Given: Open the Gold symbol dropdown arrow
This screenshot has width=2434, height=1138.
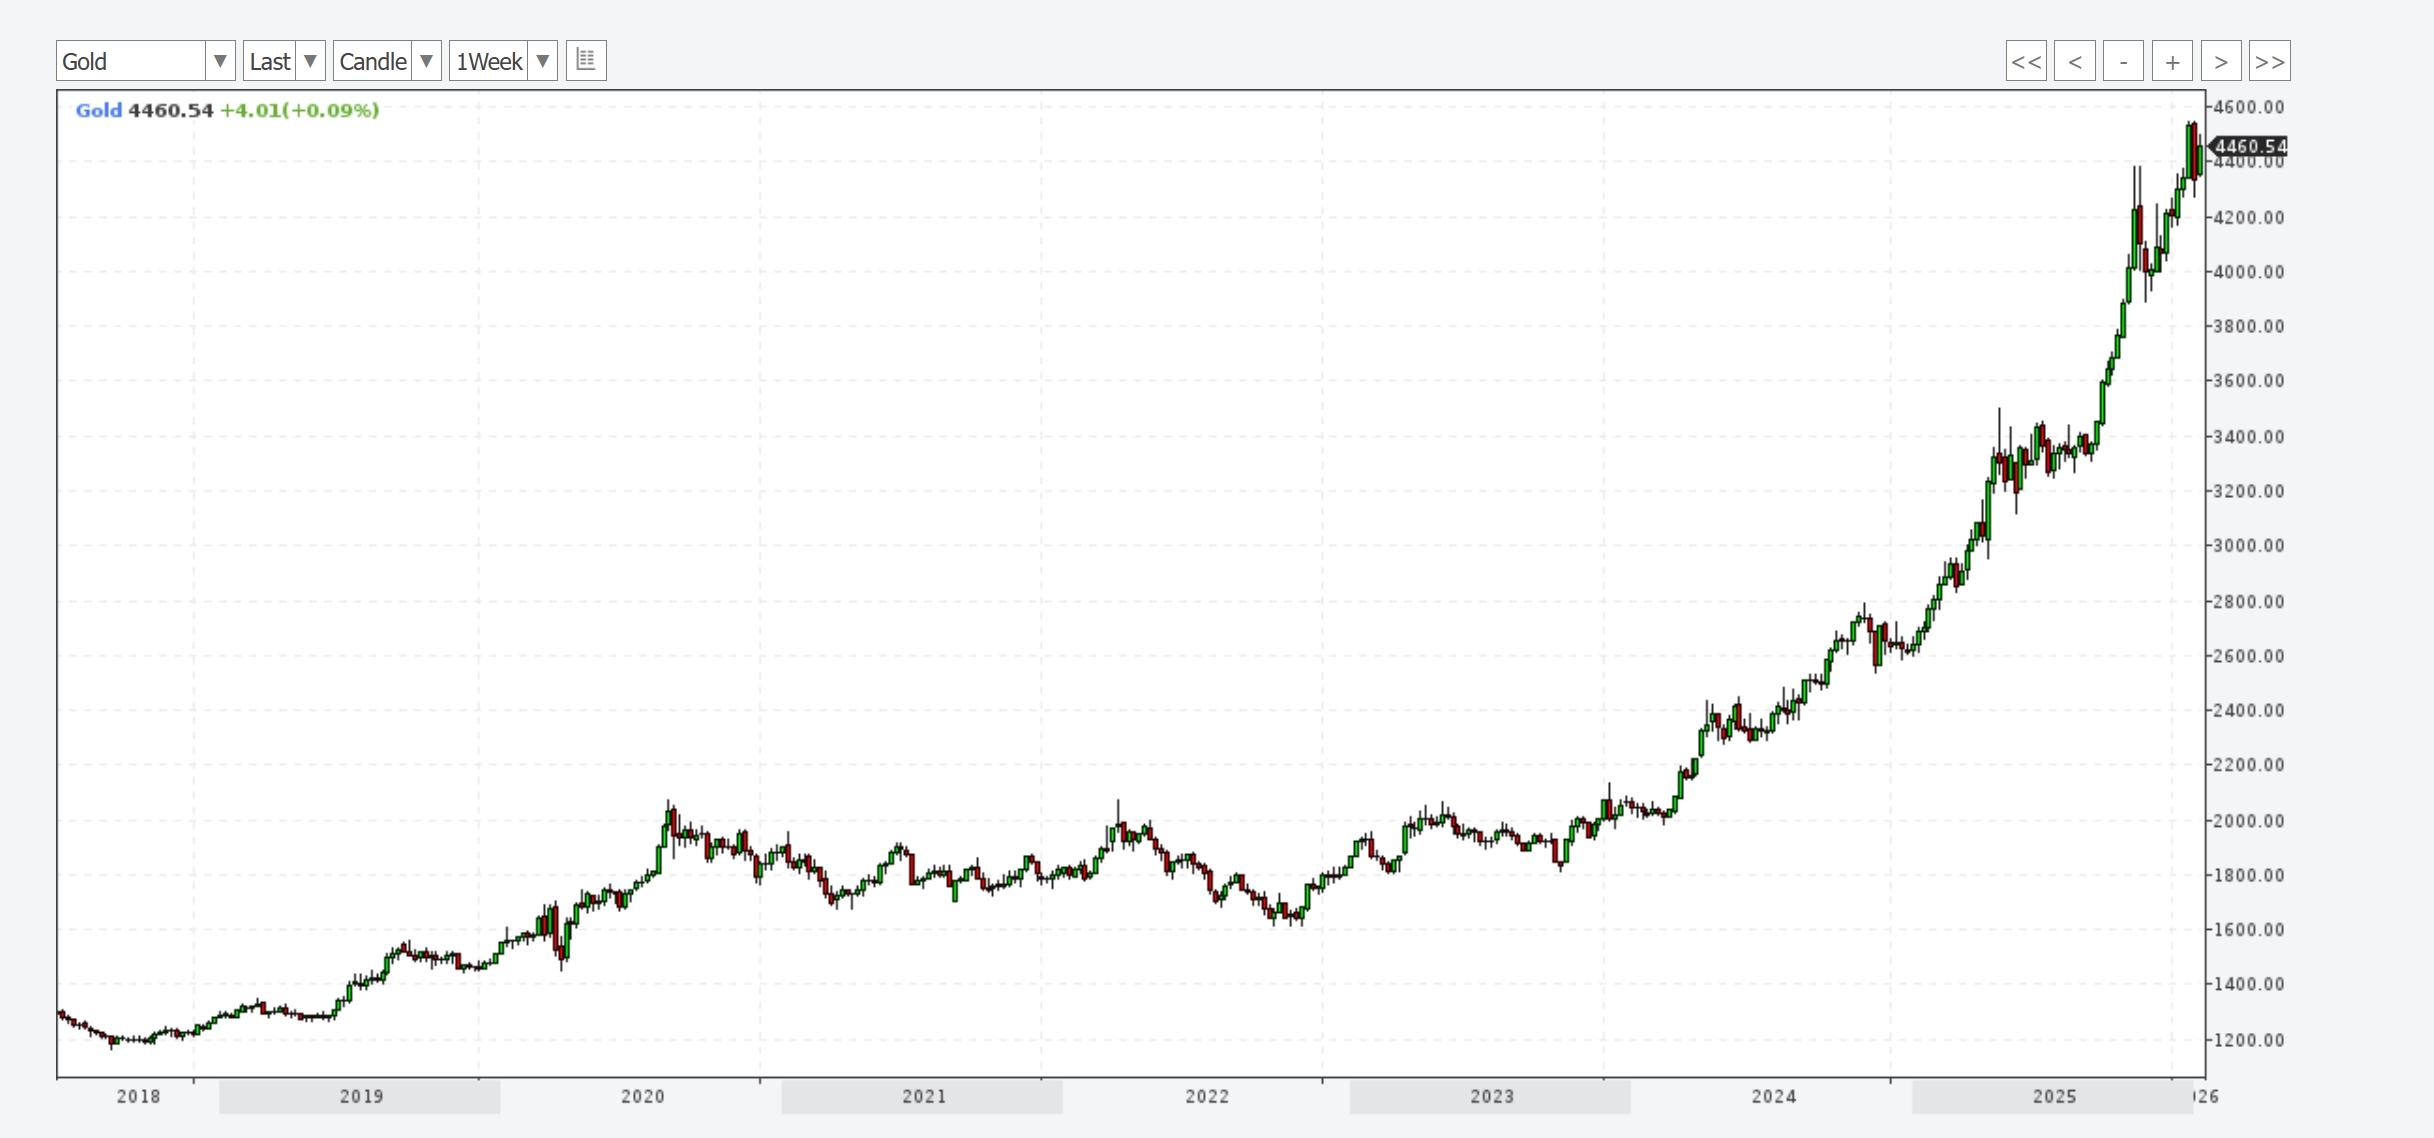Looking at the screenshot, I should click(220, 61).
